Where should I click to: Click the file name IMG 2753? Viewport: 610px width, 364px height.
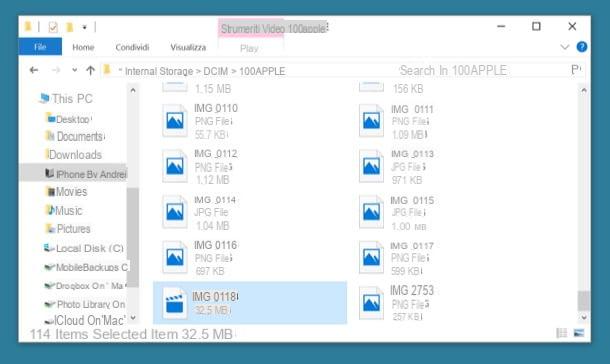(x=412, y=290)
